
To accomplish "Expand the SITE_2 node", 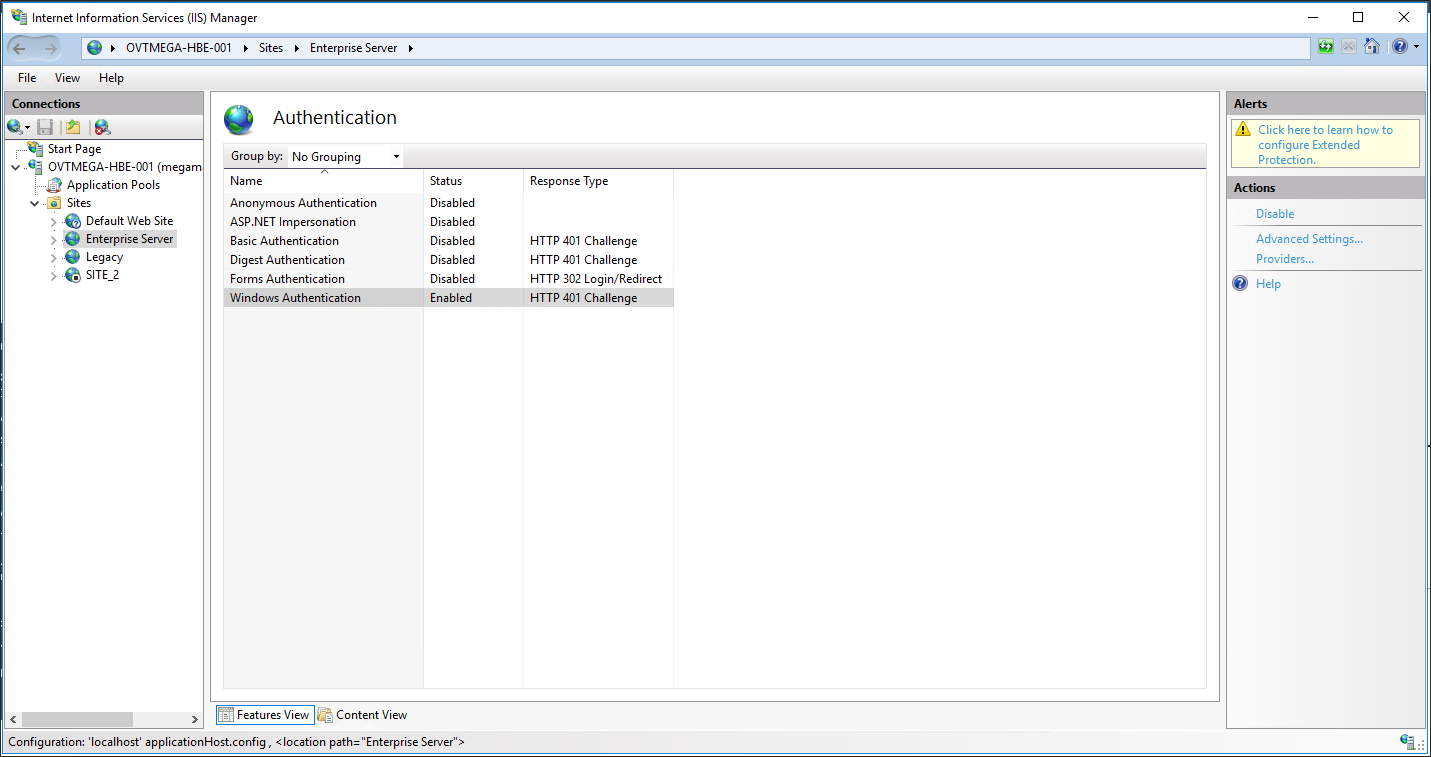I will [54, 275].
